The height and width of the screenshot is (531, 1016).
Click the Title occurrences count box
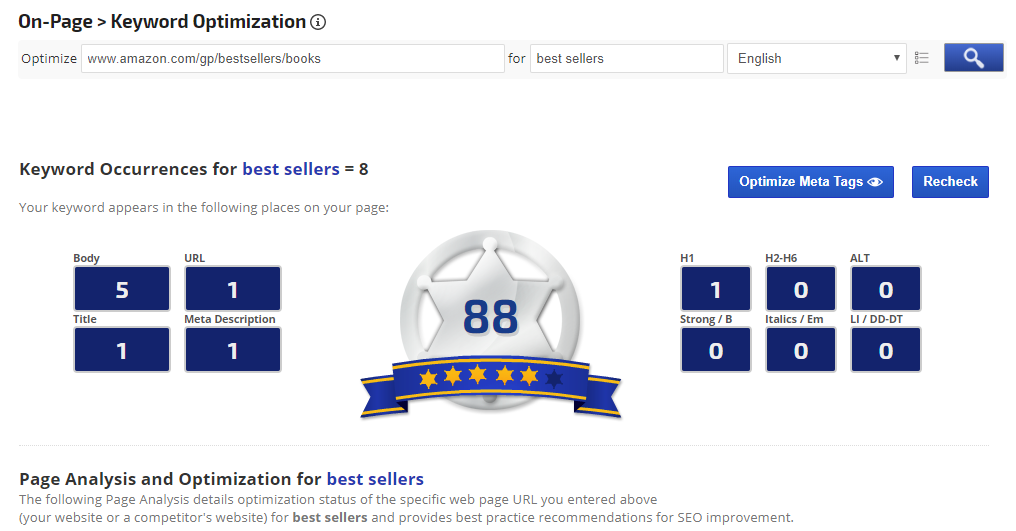[x=122, y=350]
